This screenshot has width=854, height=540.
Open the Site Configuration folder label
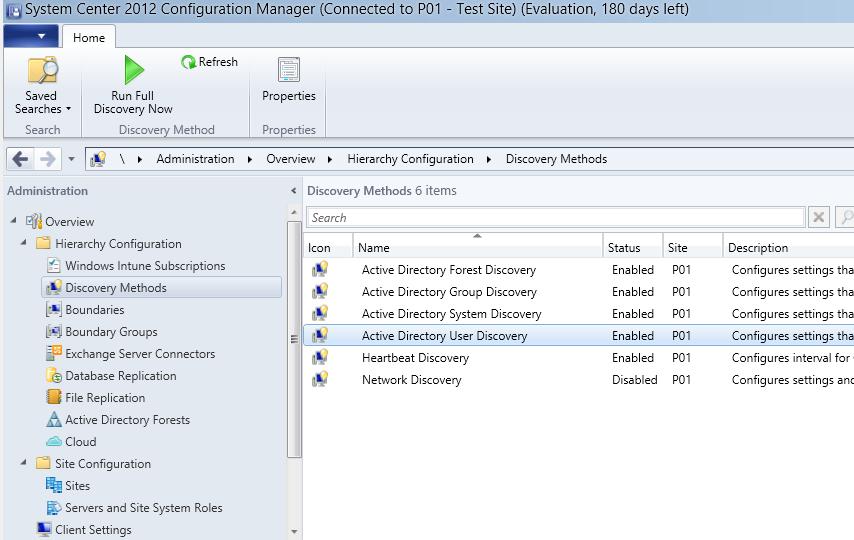103,464
